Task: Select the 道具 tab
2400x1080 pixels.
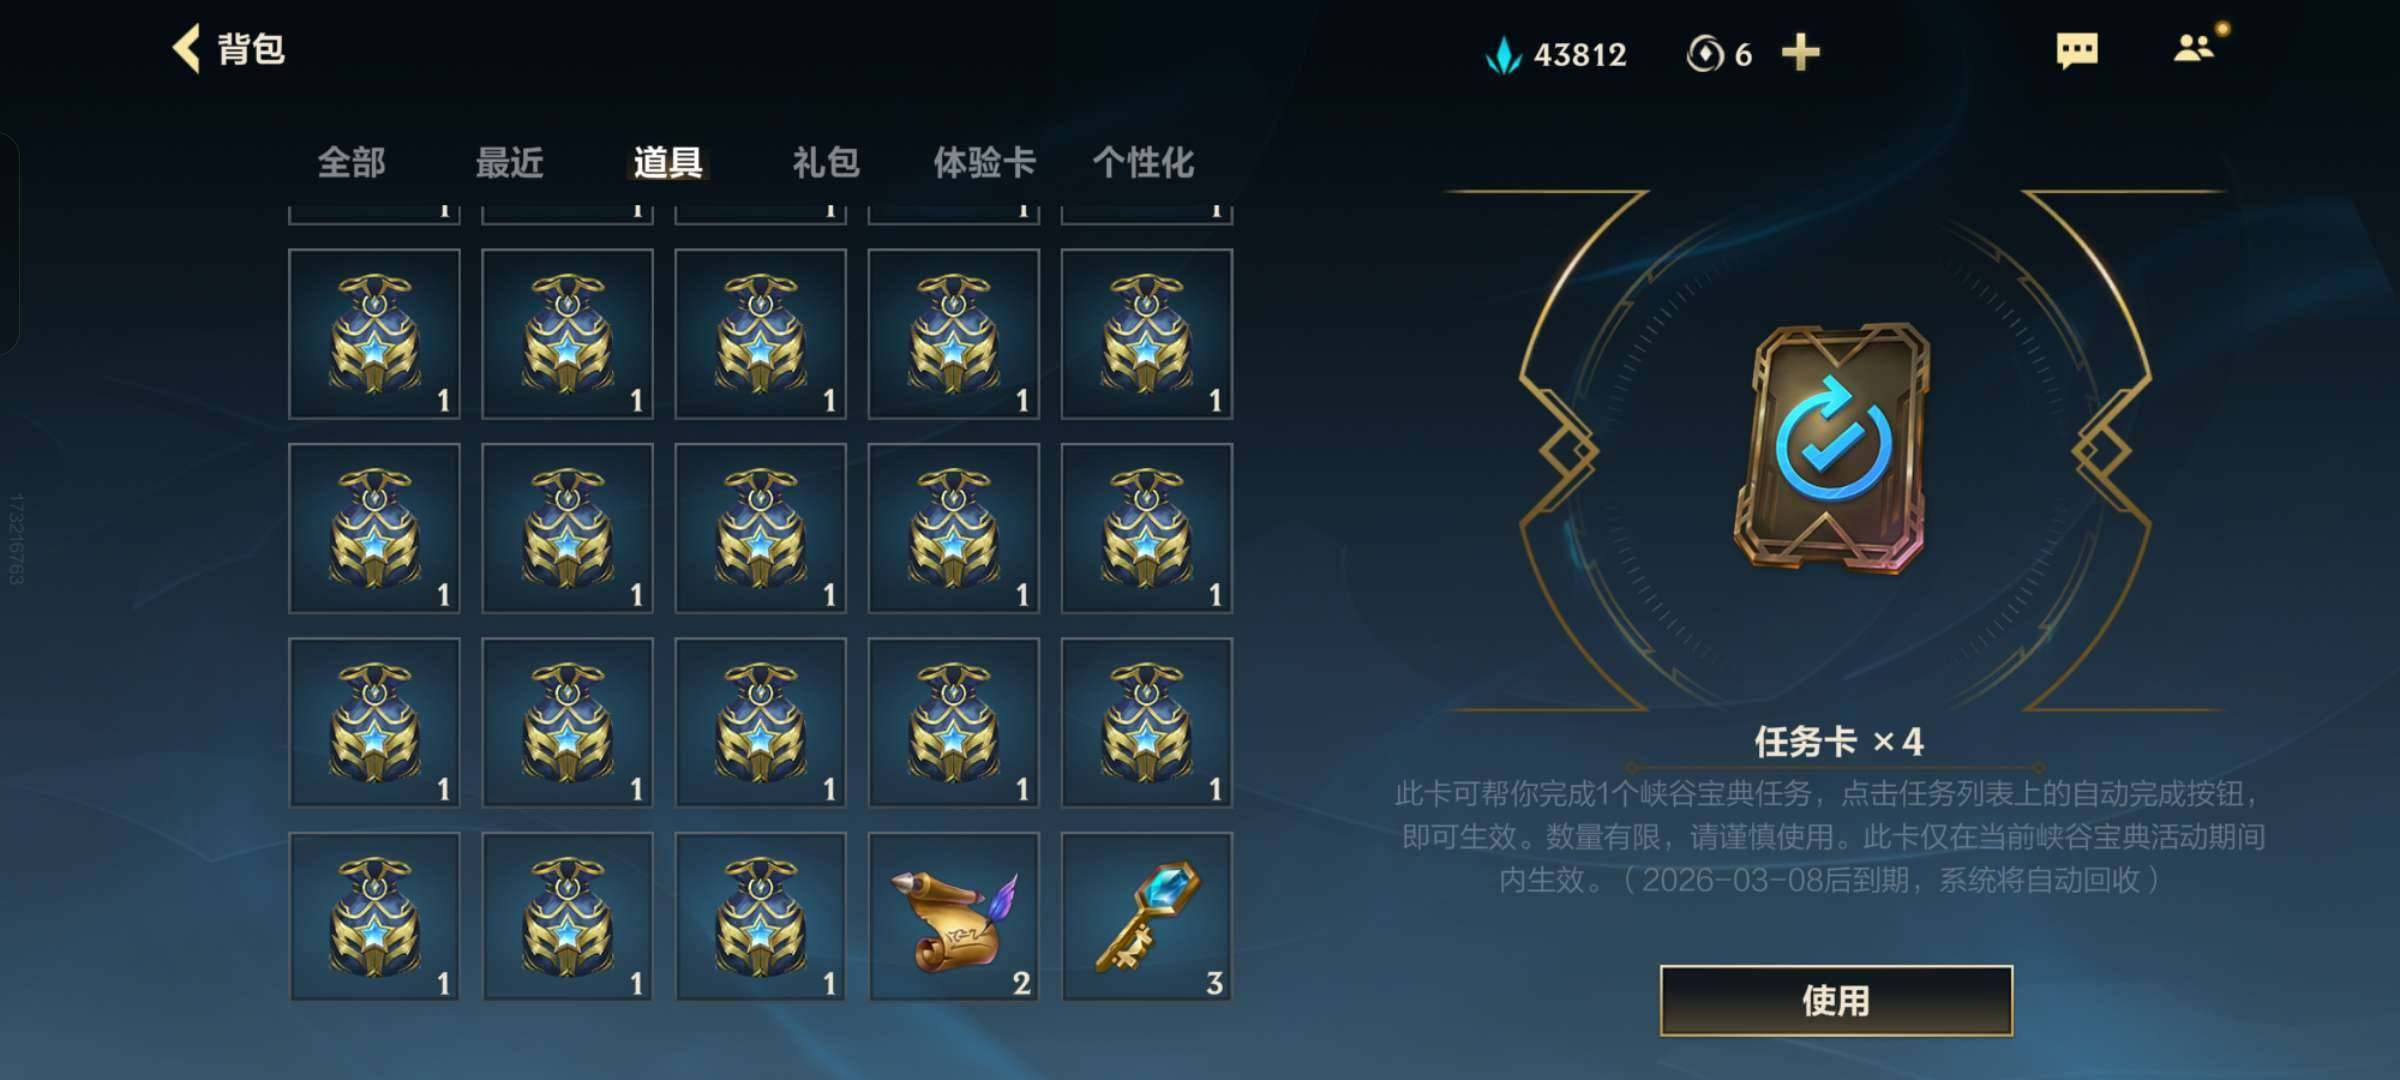Action: pyautogui.click(x=667, y=162)
